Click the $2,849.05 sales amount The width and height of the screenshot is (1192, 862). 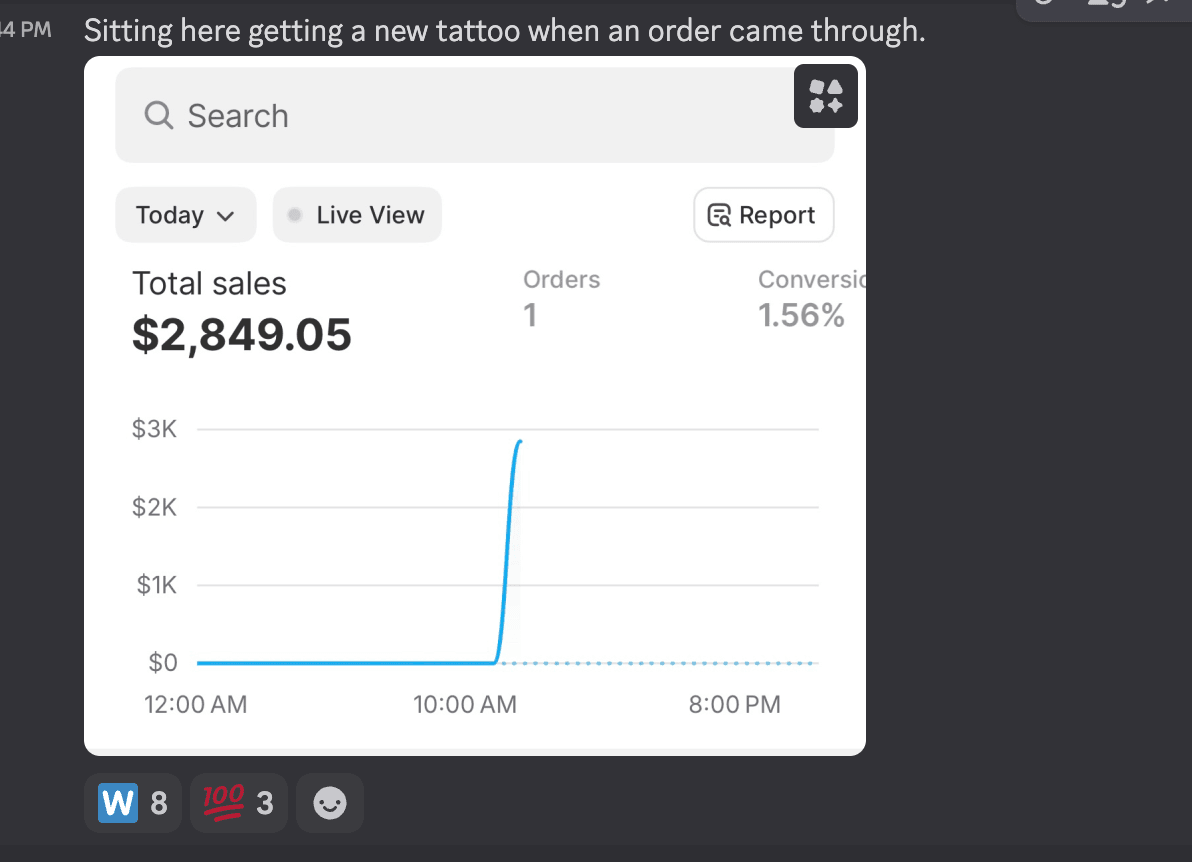242,335
